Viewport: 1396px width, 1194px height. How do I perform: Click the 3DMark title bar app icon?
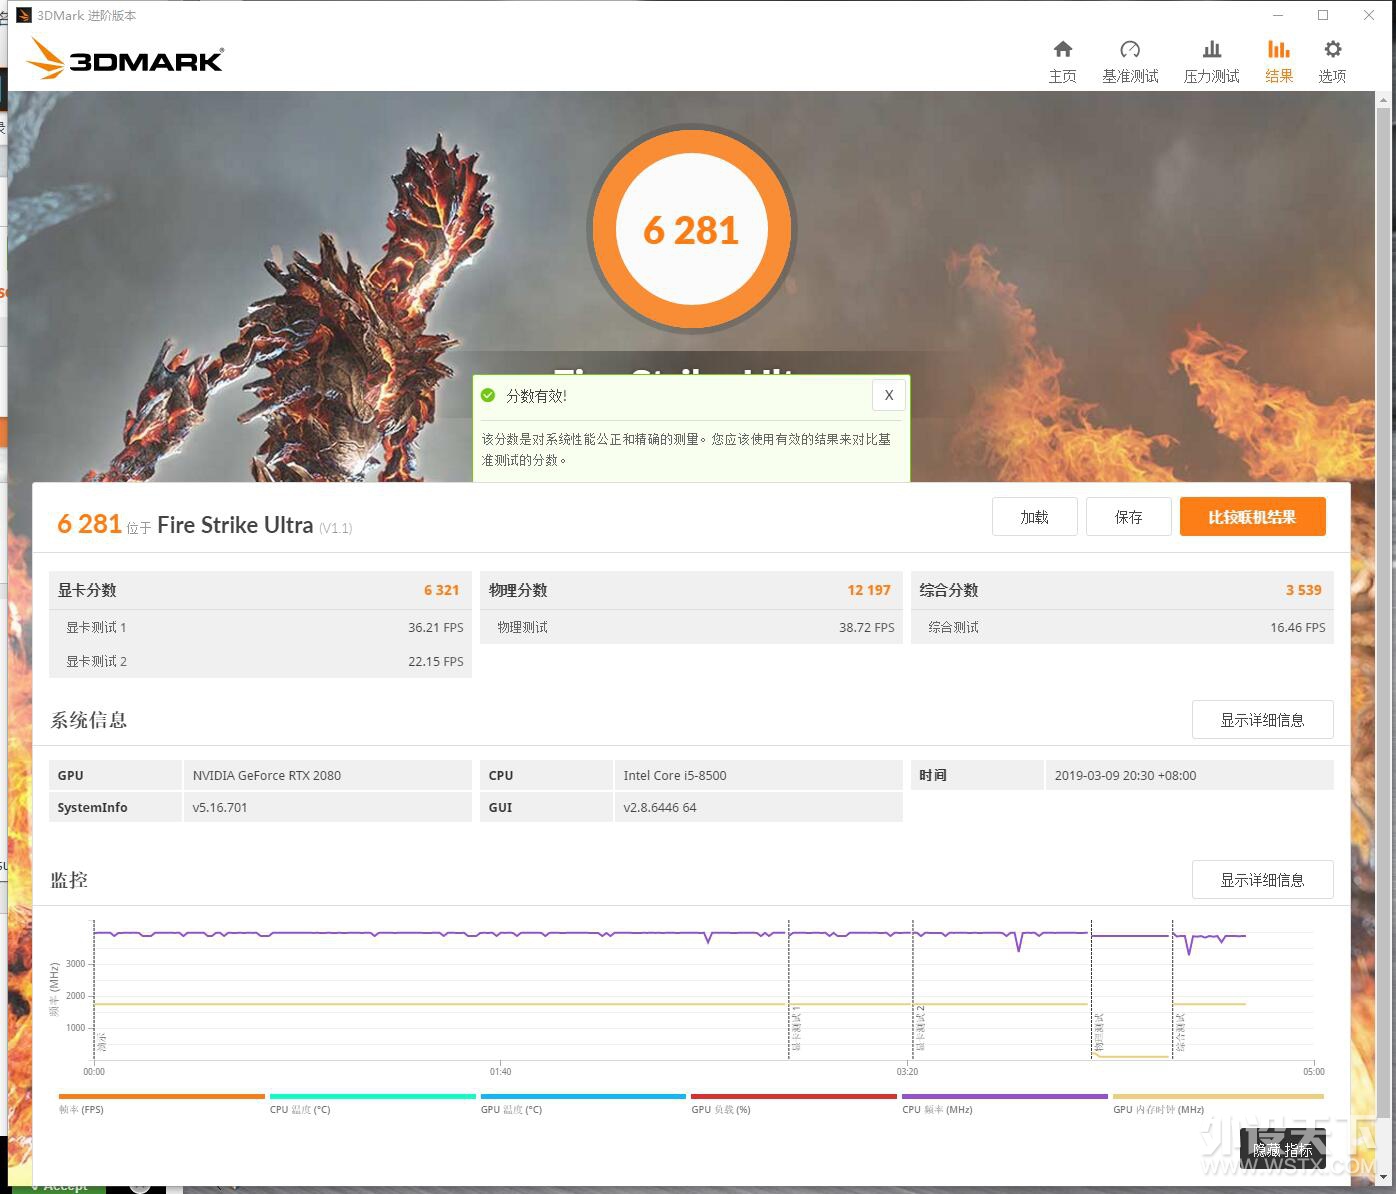(24, 15)
